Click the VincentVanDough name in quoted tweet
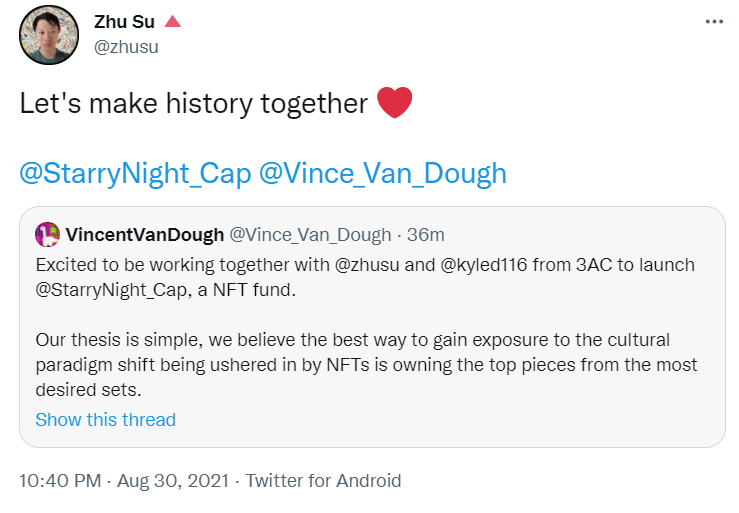The height and width of the screenshot is (513, 739). (145, 235)
